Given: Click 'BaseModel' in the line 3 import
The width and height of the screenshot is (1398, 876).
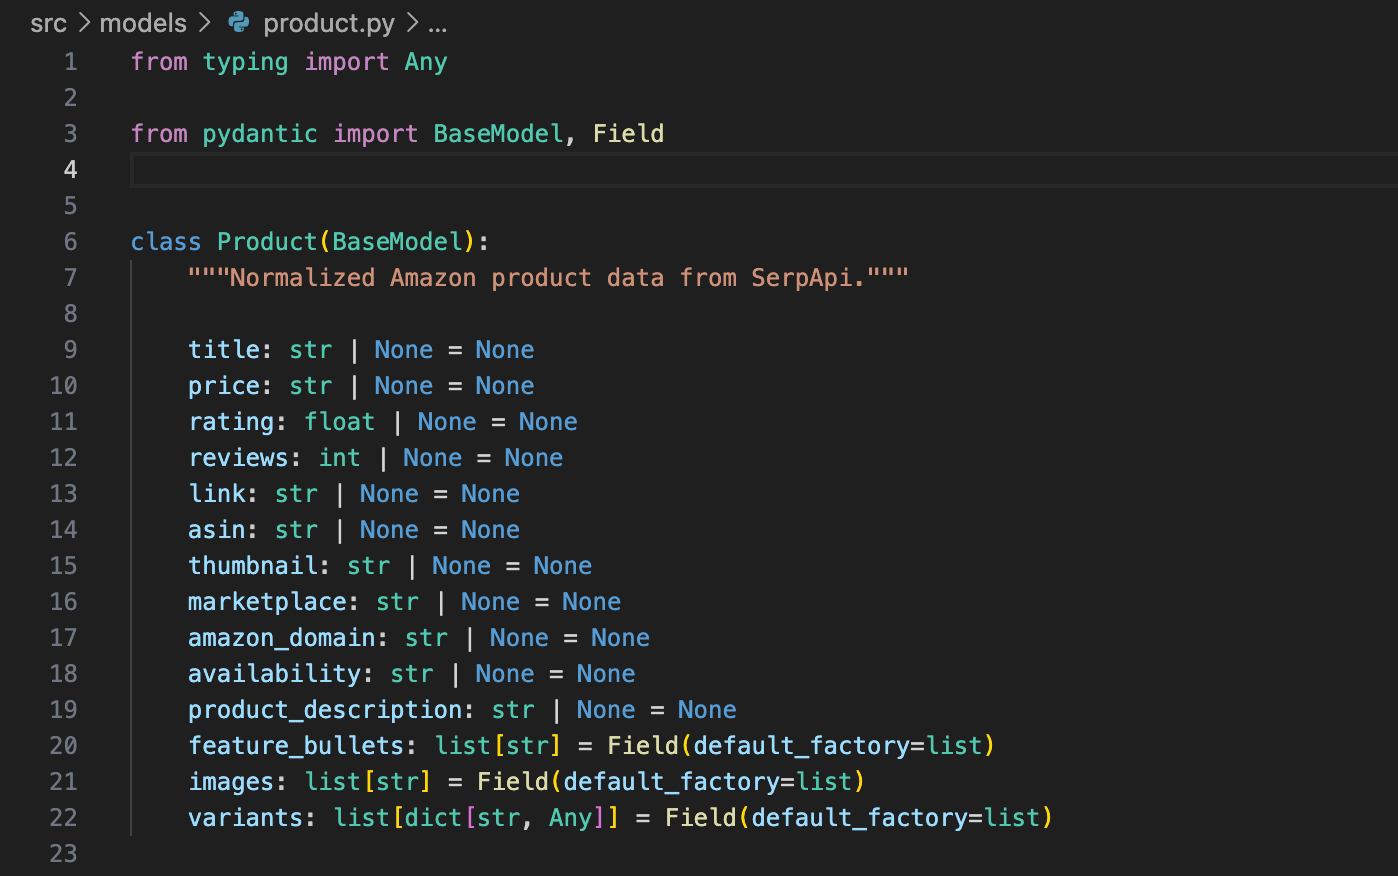Looking at the screenshot, I should point(498,134).
